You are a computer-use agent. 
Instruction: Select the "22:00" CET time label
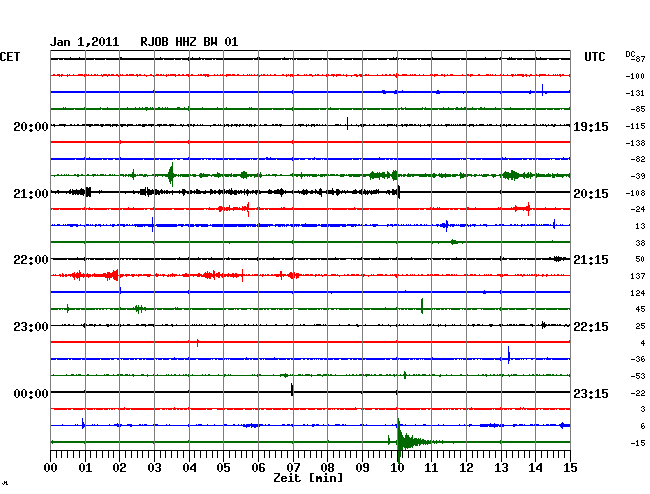(x=31, y=260)
